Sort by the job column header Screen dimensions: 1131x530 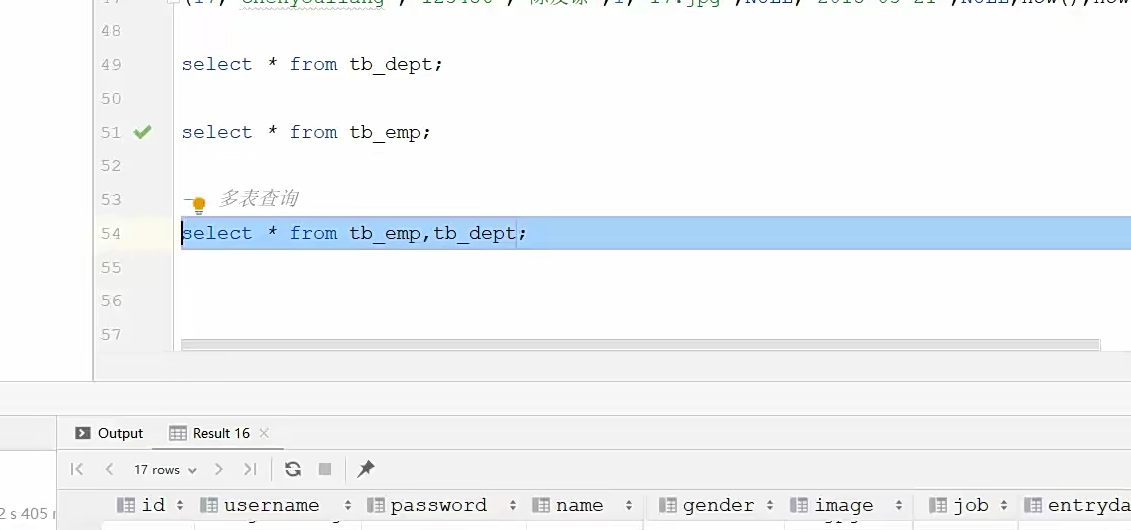point(969,505)
